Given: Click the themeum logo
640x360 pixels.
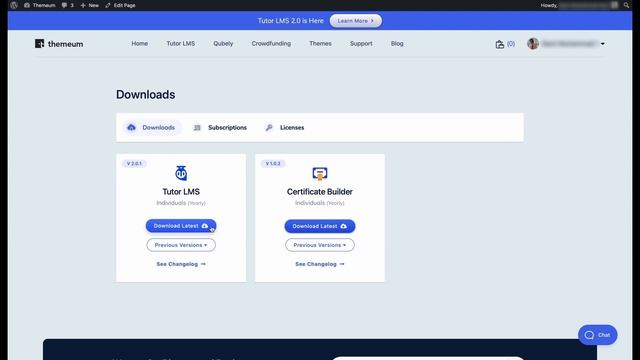Looking at the screenshot, I should click(59, 44).
